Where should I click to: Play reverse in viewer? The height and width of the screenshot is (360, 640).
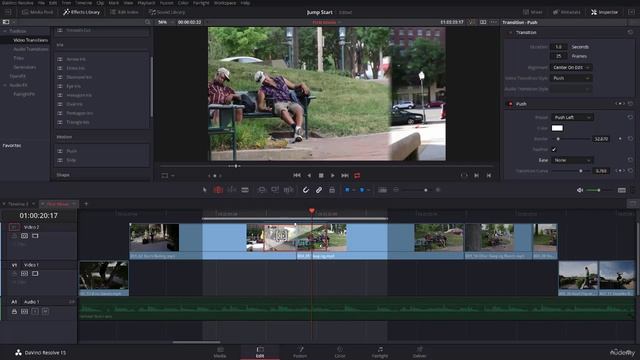(309, 176)
